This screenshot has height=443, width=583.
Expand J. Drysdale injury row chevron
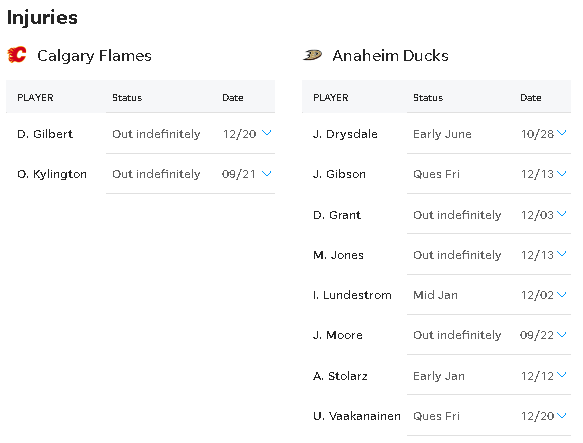click(x=561, y=133)
